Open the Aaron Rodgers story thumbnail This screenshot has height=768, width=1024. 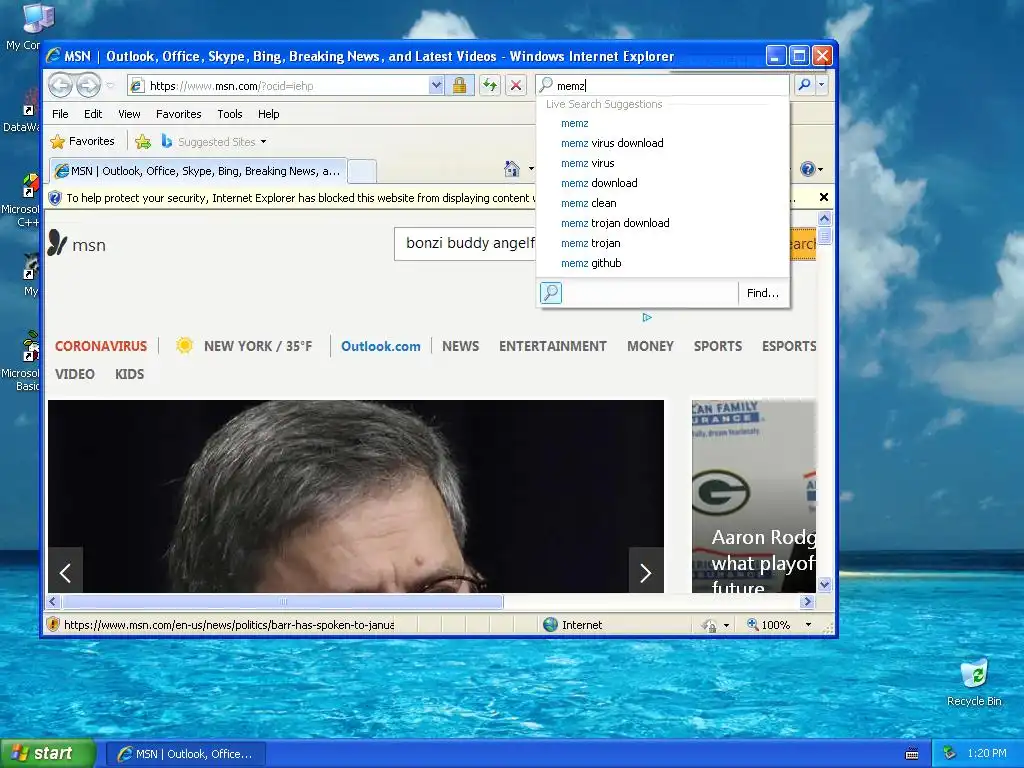(754, 496)
